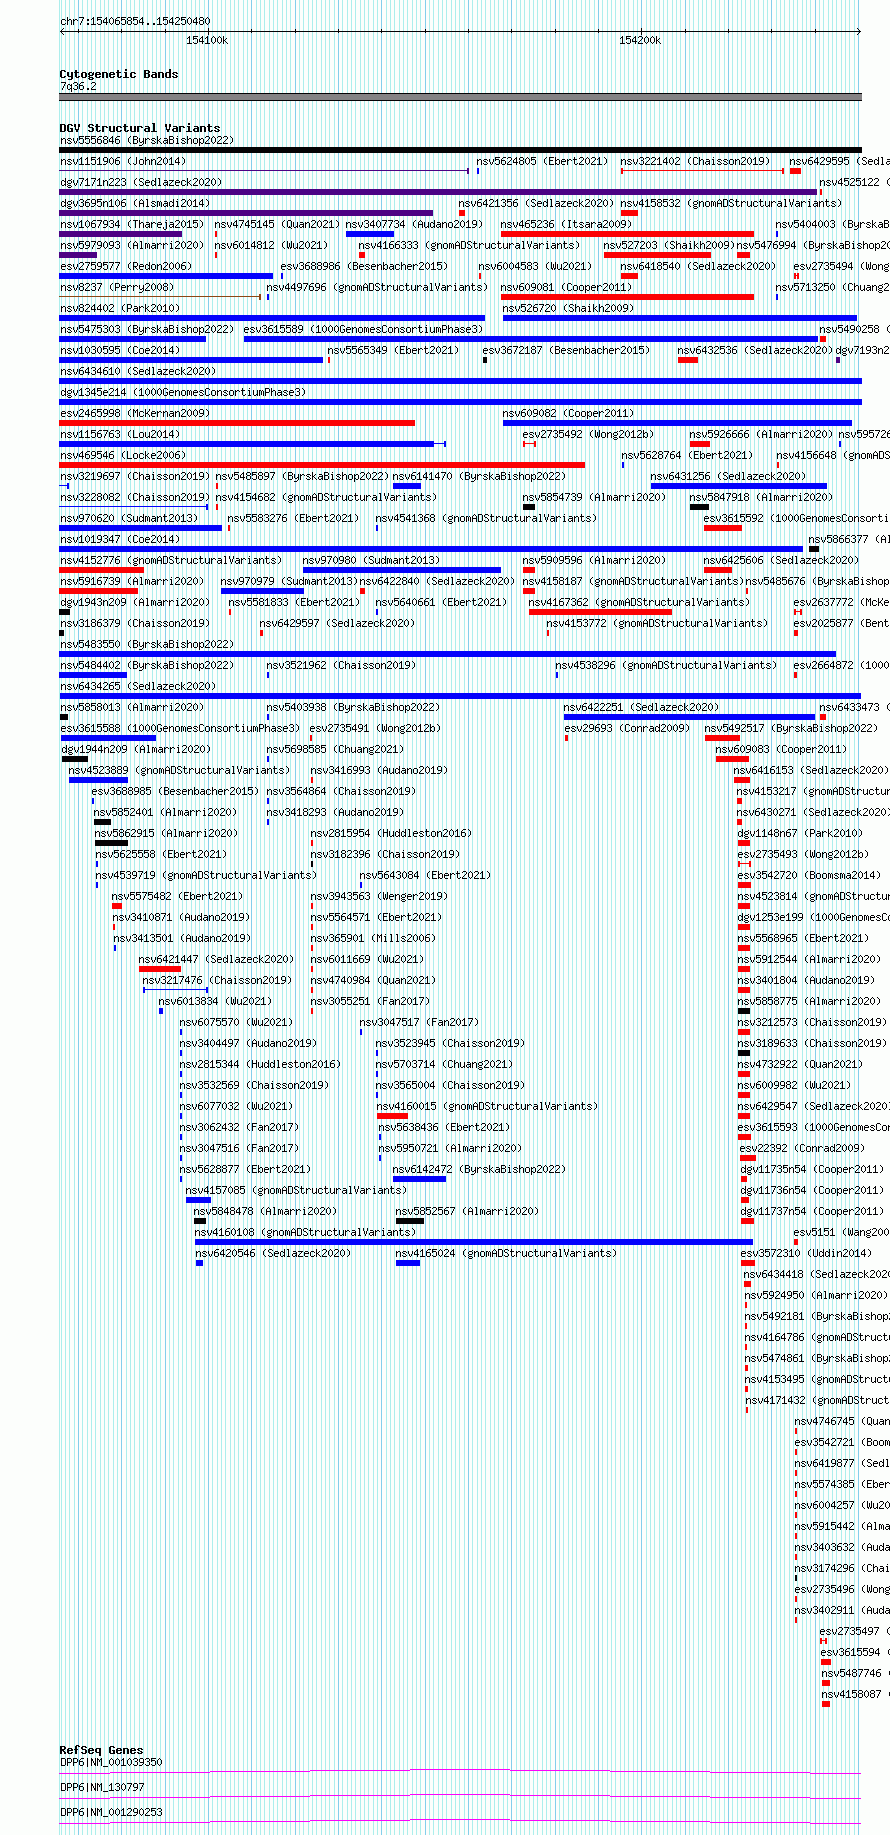The height and width of the screenshot is (1835, 890).
Task: Click the nsv6434265 (Sedlazeck2020) label
Action: (138, 686)
